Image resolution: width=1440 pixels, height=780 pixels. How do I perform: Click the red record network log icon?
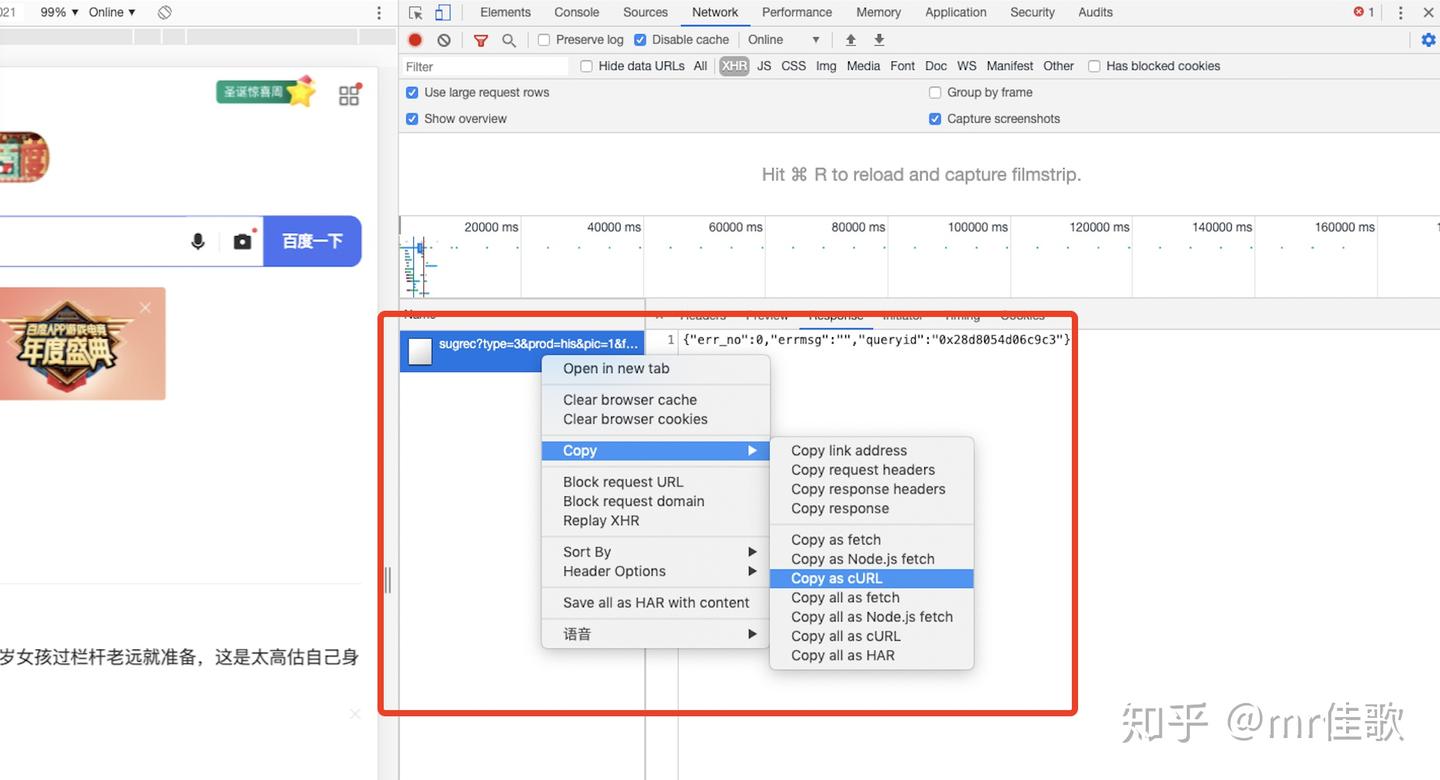tap(415, 40)
